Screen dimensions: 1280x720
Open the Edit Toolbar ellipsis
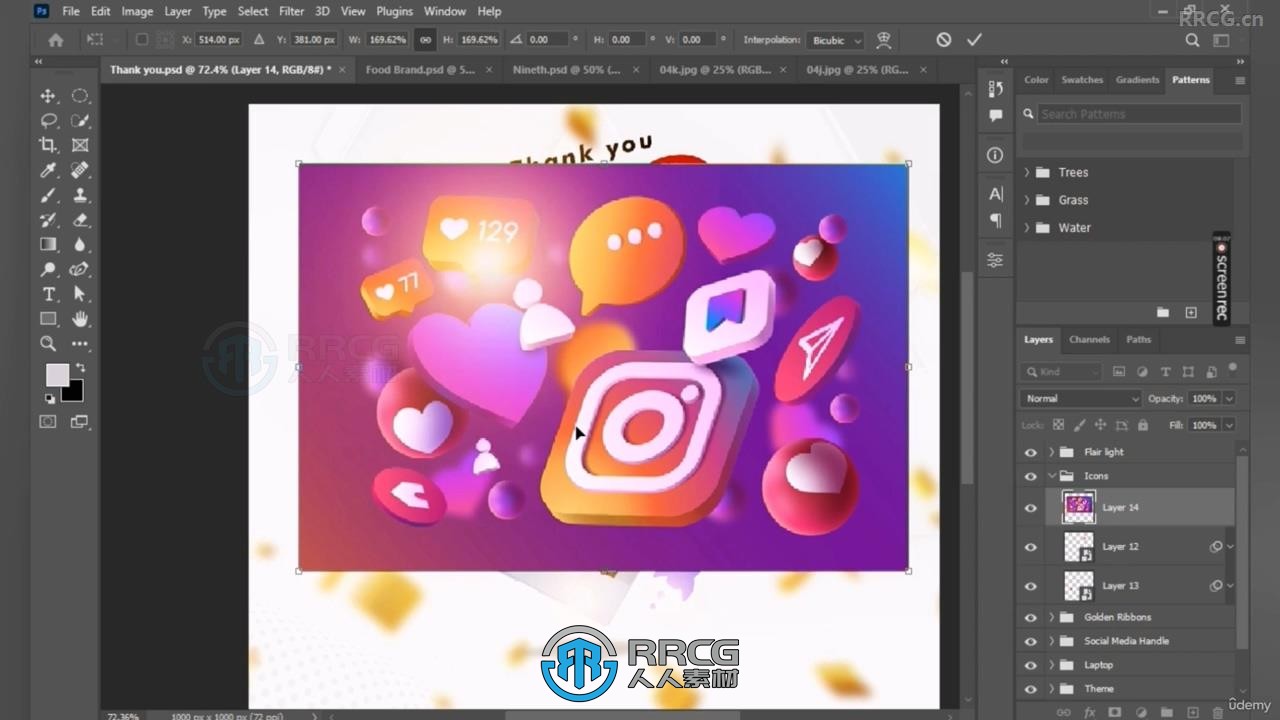80,343
